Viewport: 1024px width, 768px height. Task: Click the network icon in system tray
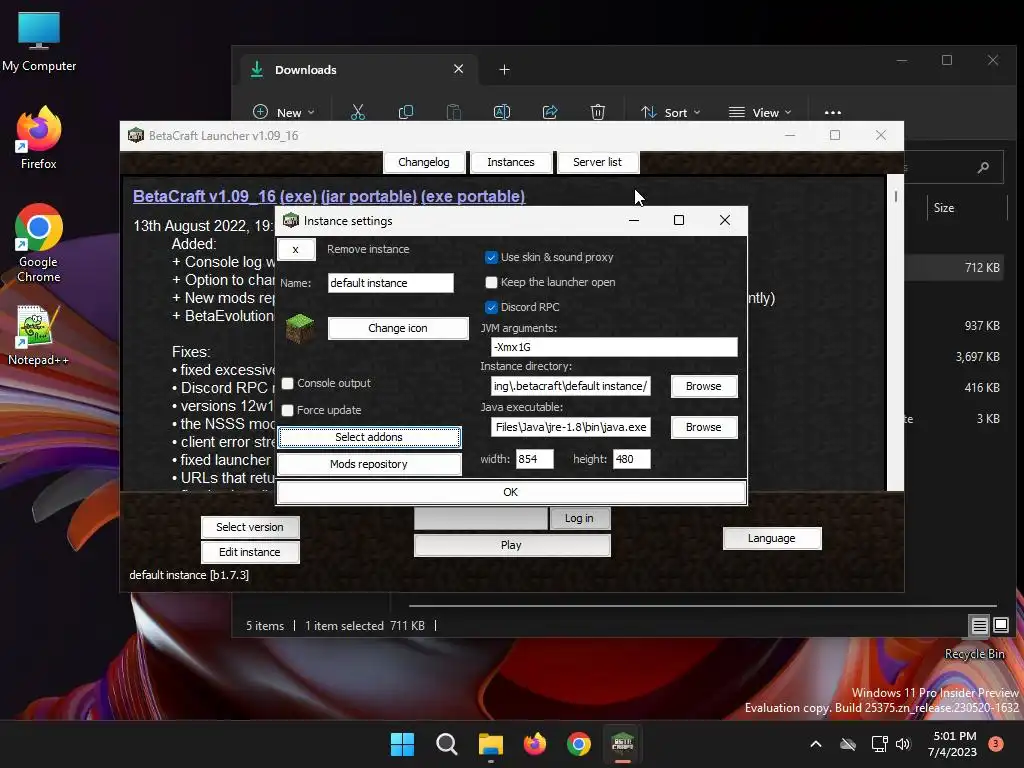pyautogui.click(x=879, y=744)
